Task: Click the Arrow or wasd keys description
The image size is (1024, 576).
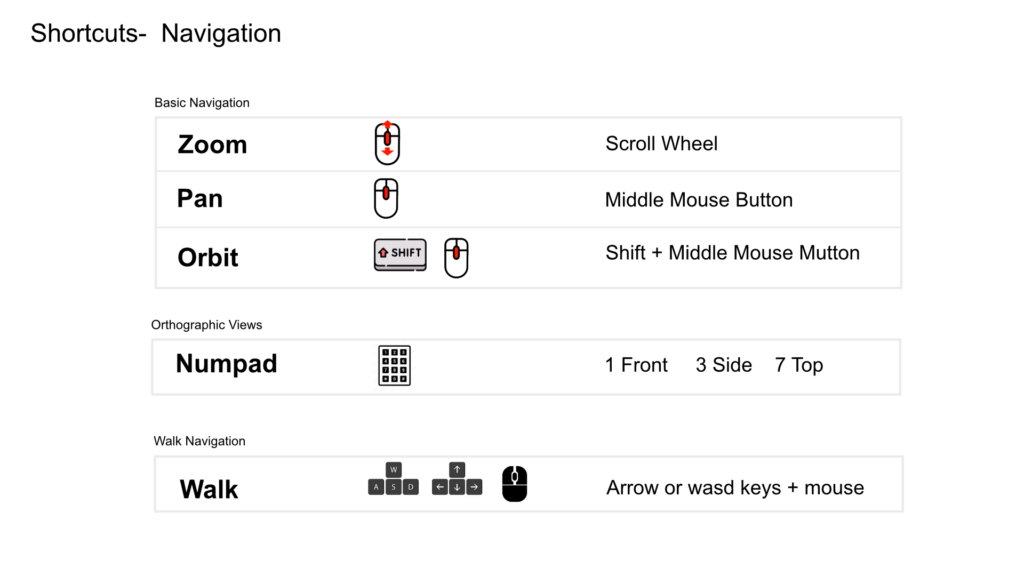Action: pos(735,488)
